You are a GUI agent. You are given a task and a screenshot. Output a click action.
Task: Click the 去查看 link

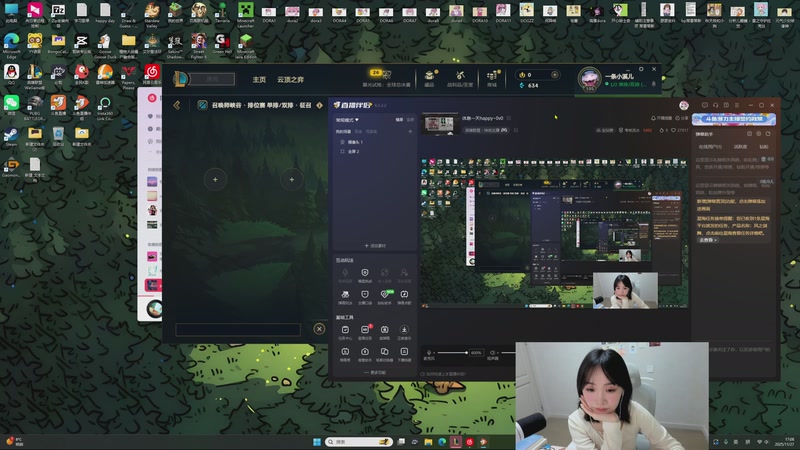click(x=707, y=240)
